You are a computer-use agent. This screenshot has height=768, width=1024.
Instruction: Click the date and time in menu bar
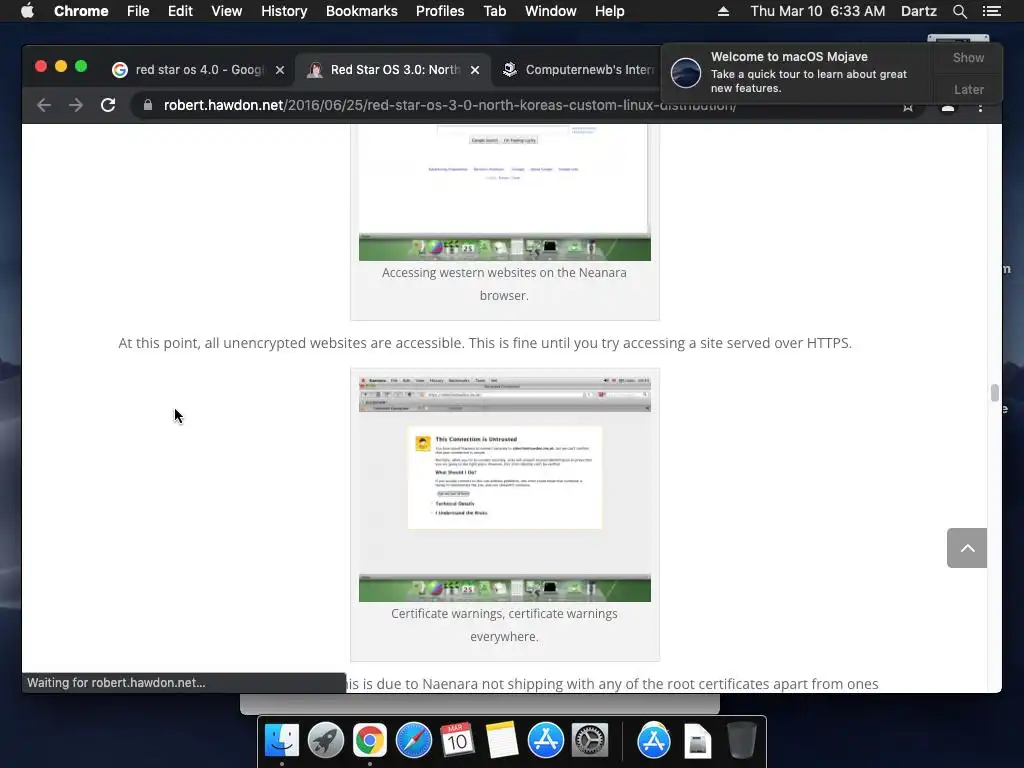coord(818,11)
